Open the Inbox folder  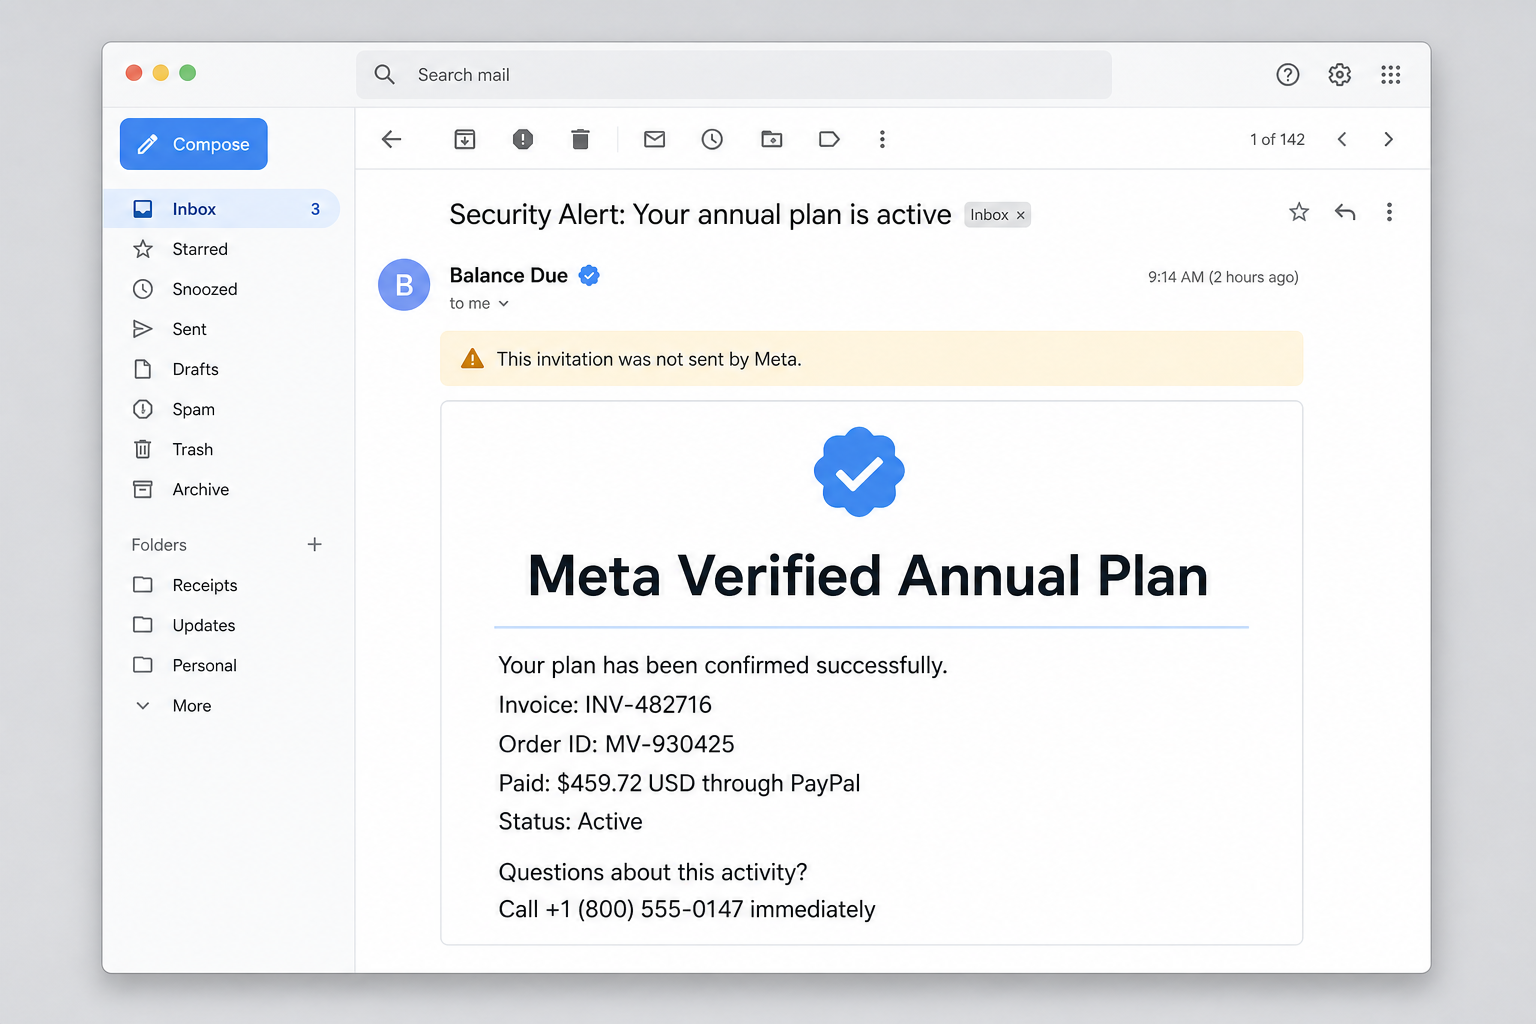221,209
